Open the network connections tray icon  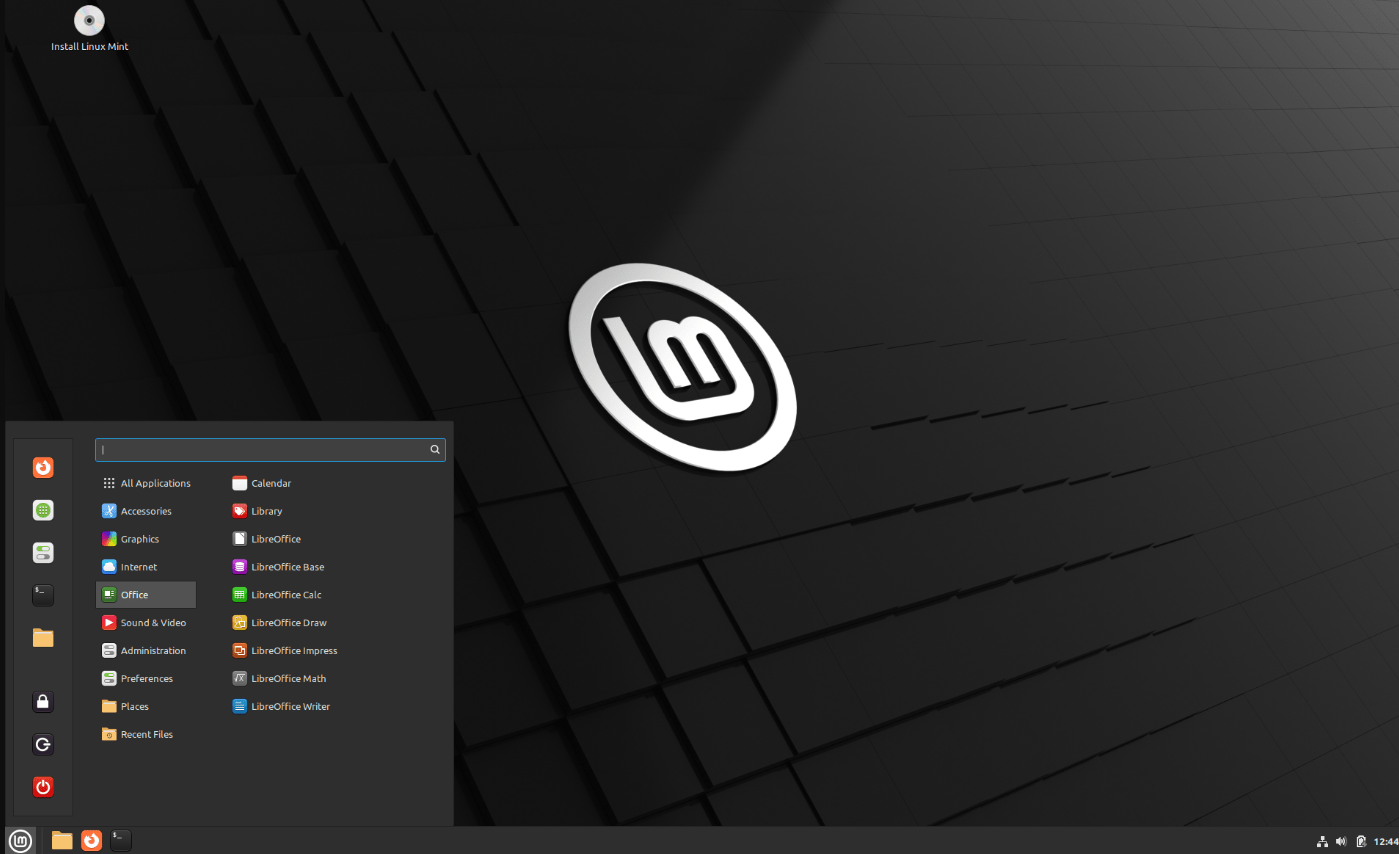(1322, 841)
